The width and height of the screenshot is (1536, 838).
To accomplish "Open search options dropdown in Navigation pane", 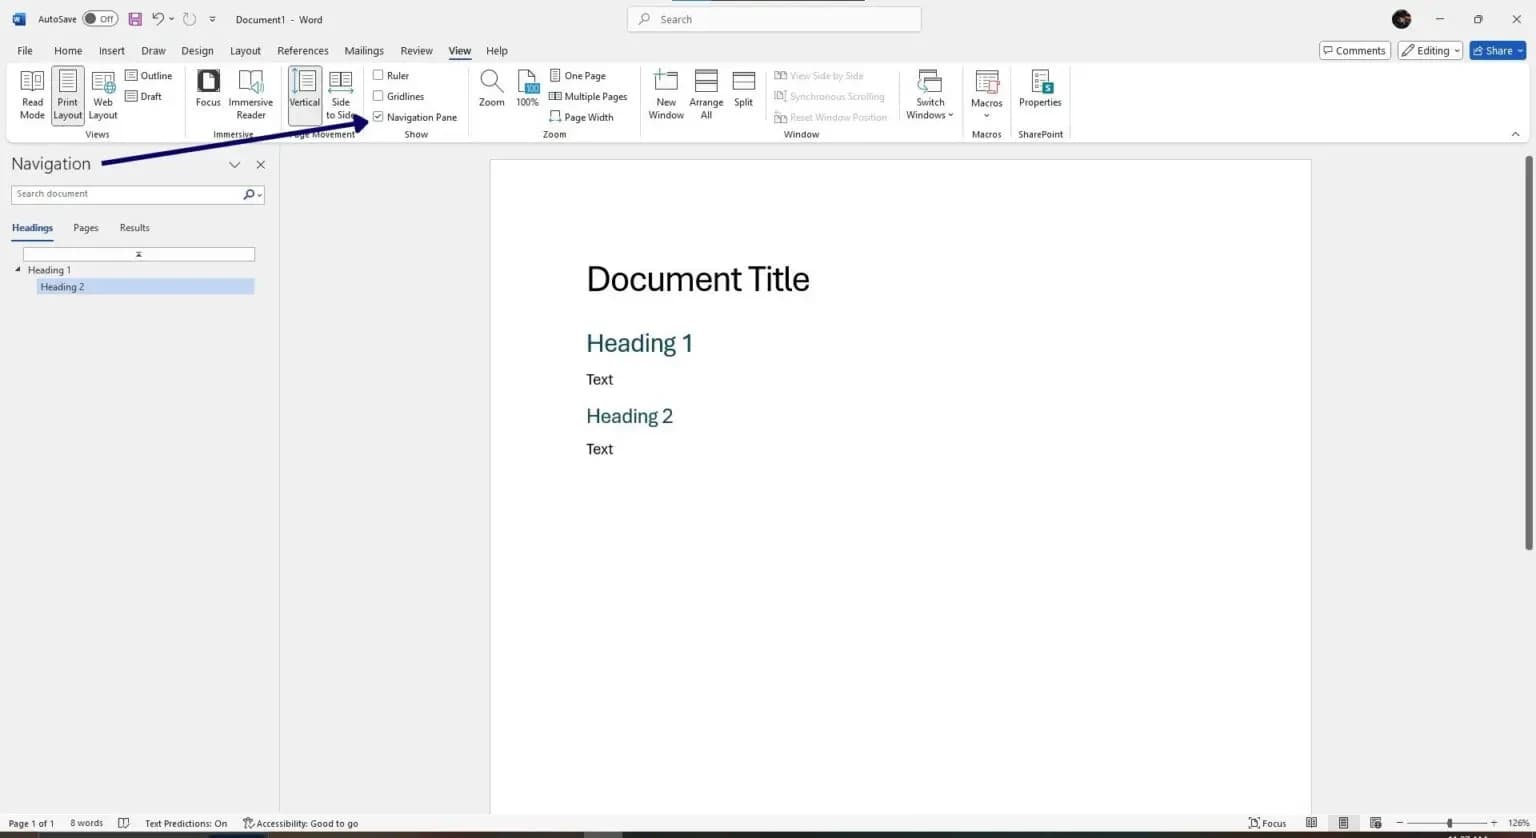I will pos(261,195).
